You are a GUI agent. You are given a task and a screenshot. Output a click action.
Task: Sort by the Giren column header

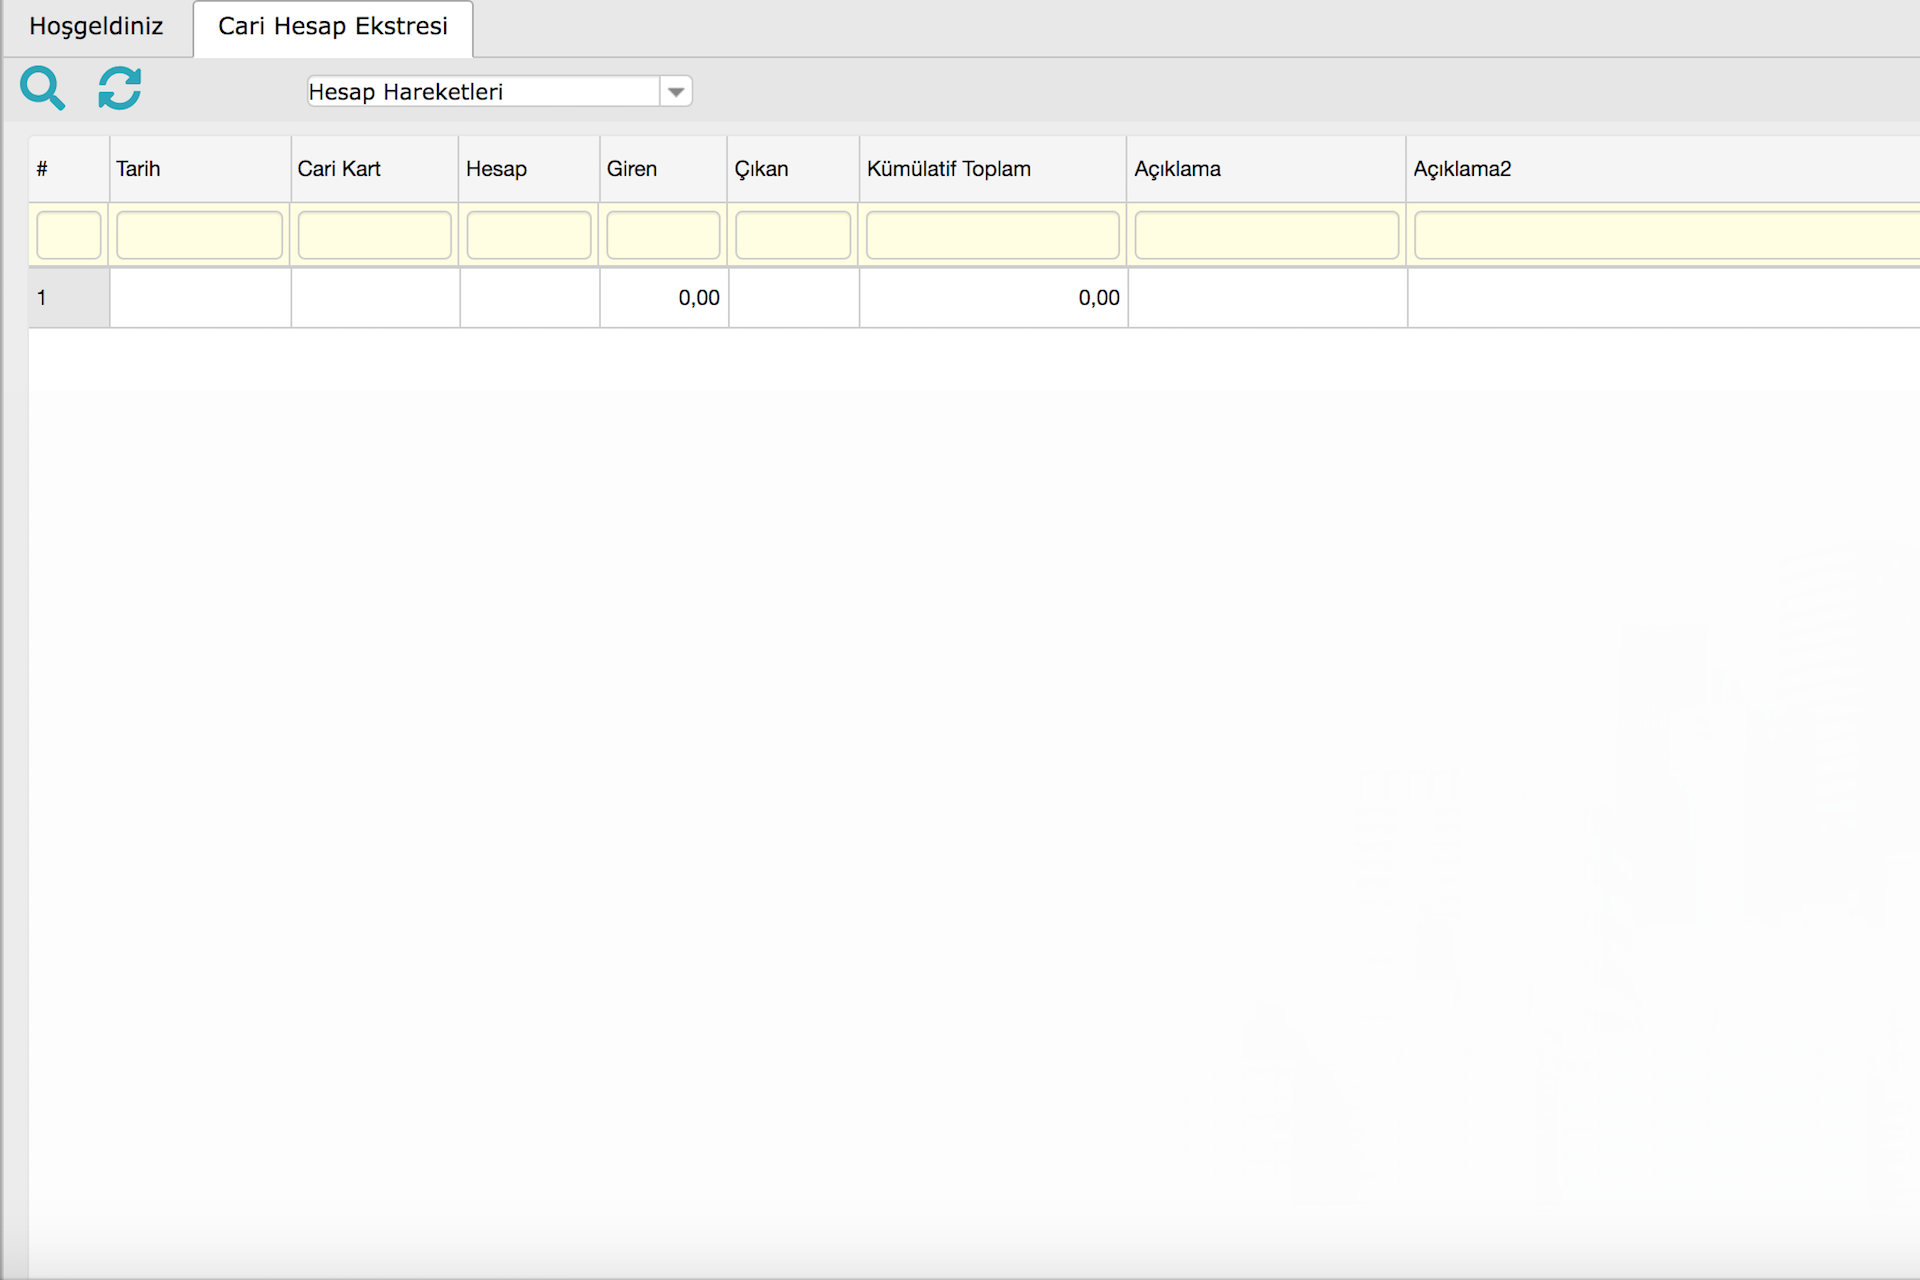tap(662, 169)
